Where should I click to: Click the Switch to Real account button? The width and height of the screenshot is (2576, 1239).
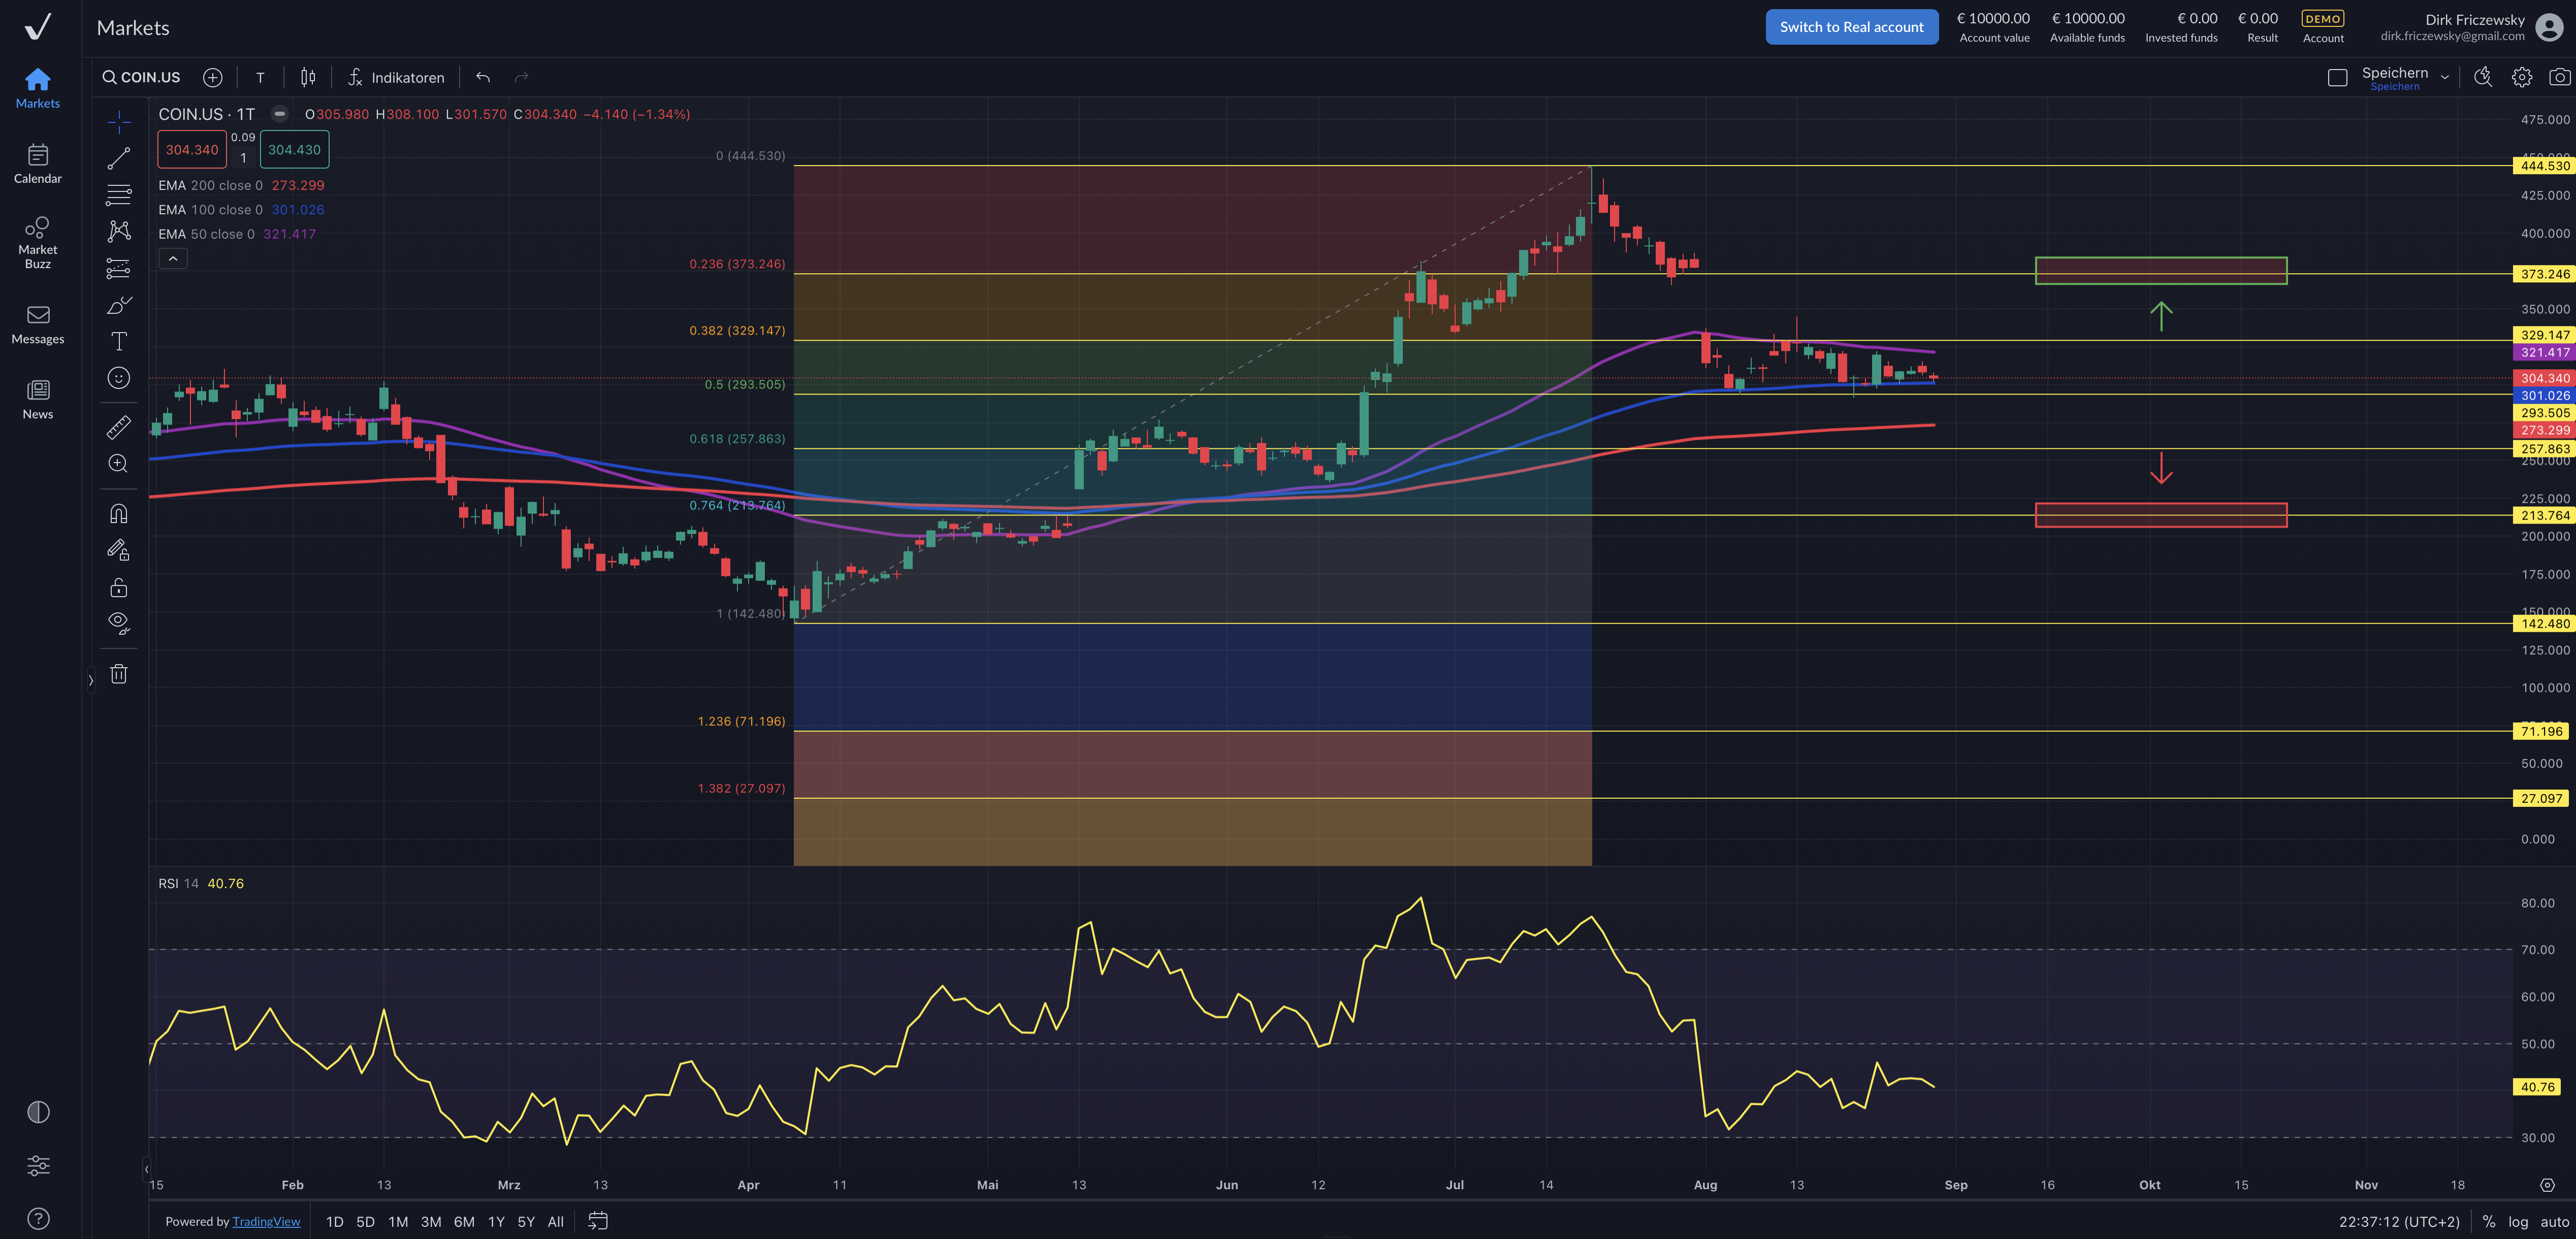1851,26
